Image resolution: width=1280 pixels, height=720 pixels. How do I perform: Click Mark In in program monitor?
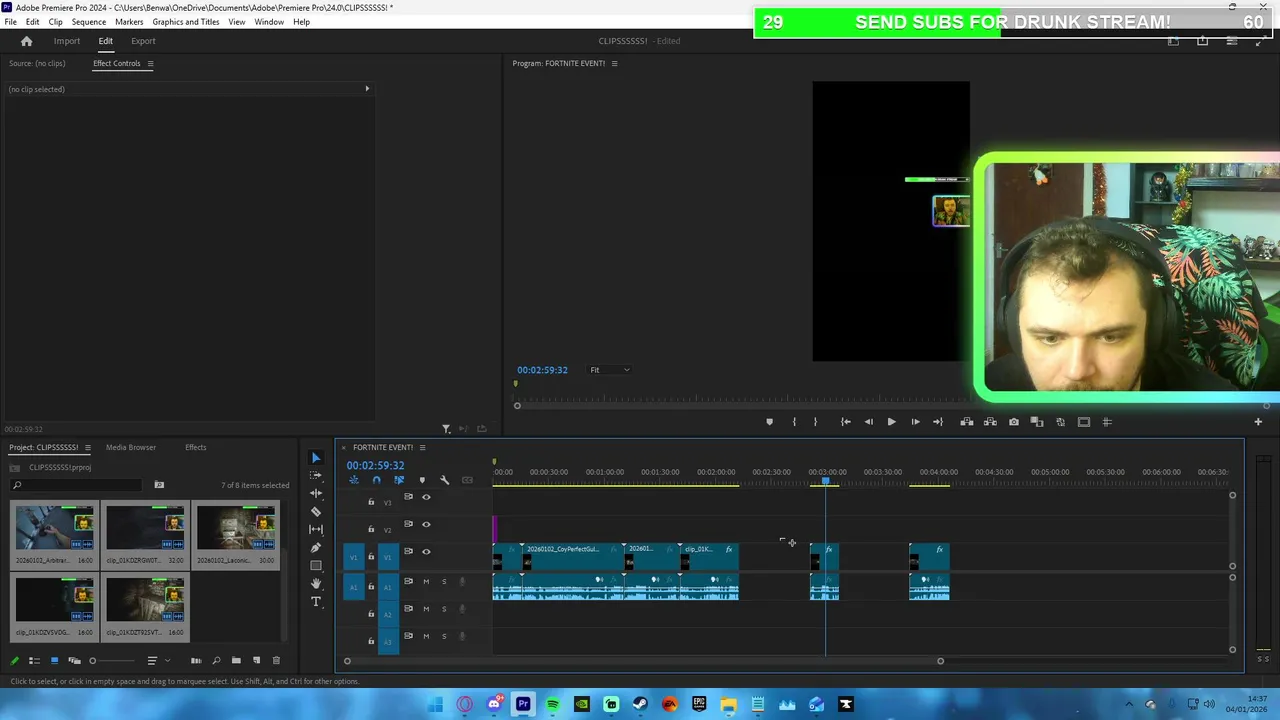click(794, 422)
